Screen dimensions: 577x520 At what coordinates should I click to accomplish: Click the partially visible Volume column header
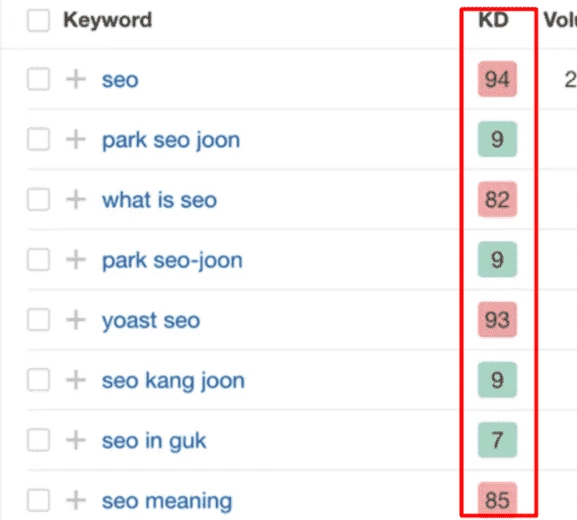tap(560, 20)
